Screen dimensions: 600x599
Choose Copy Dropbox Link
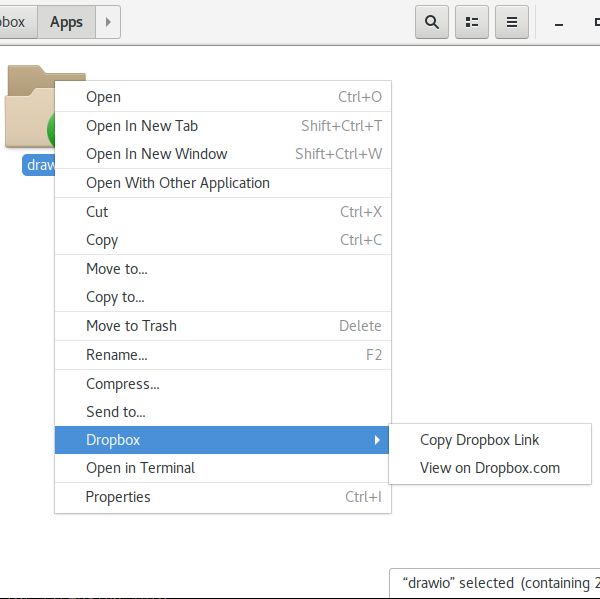point(479,440)
